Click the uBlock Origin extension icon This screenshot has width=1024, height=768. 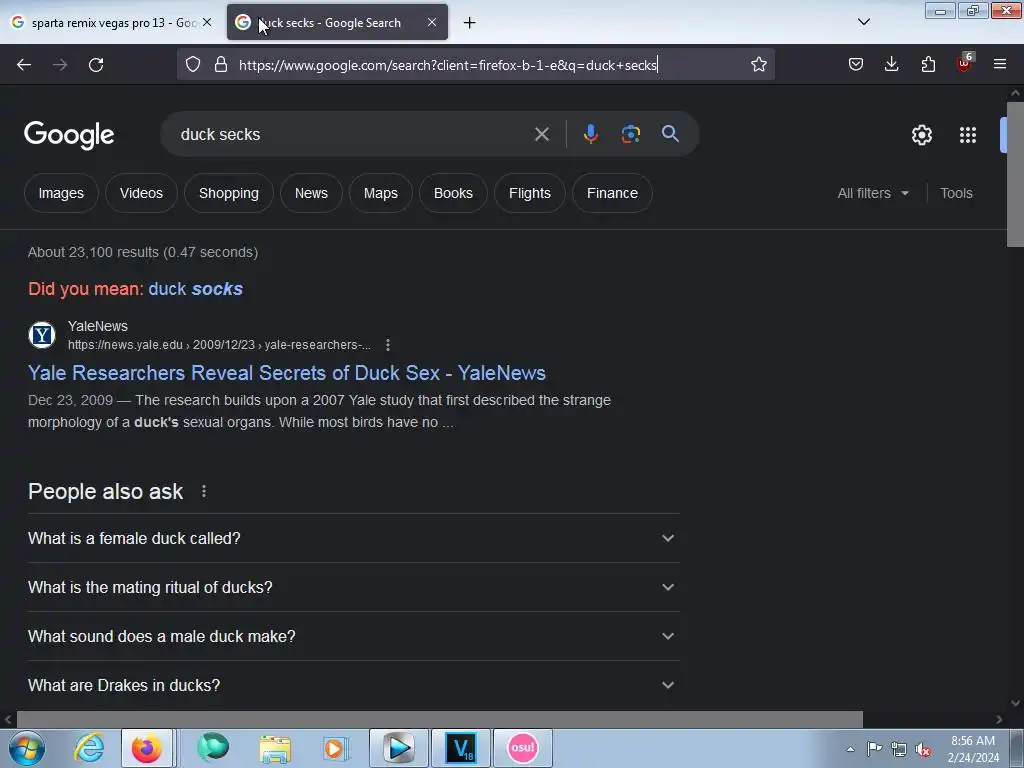965,63
